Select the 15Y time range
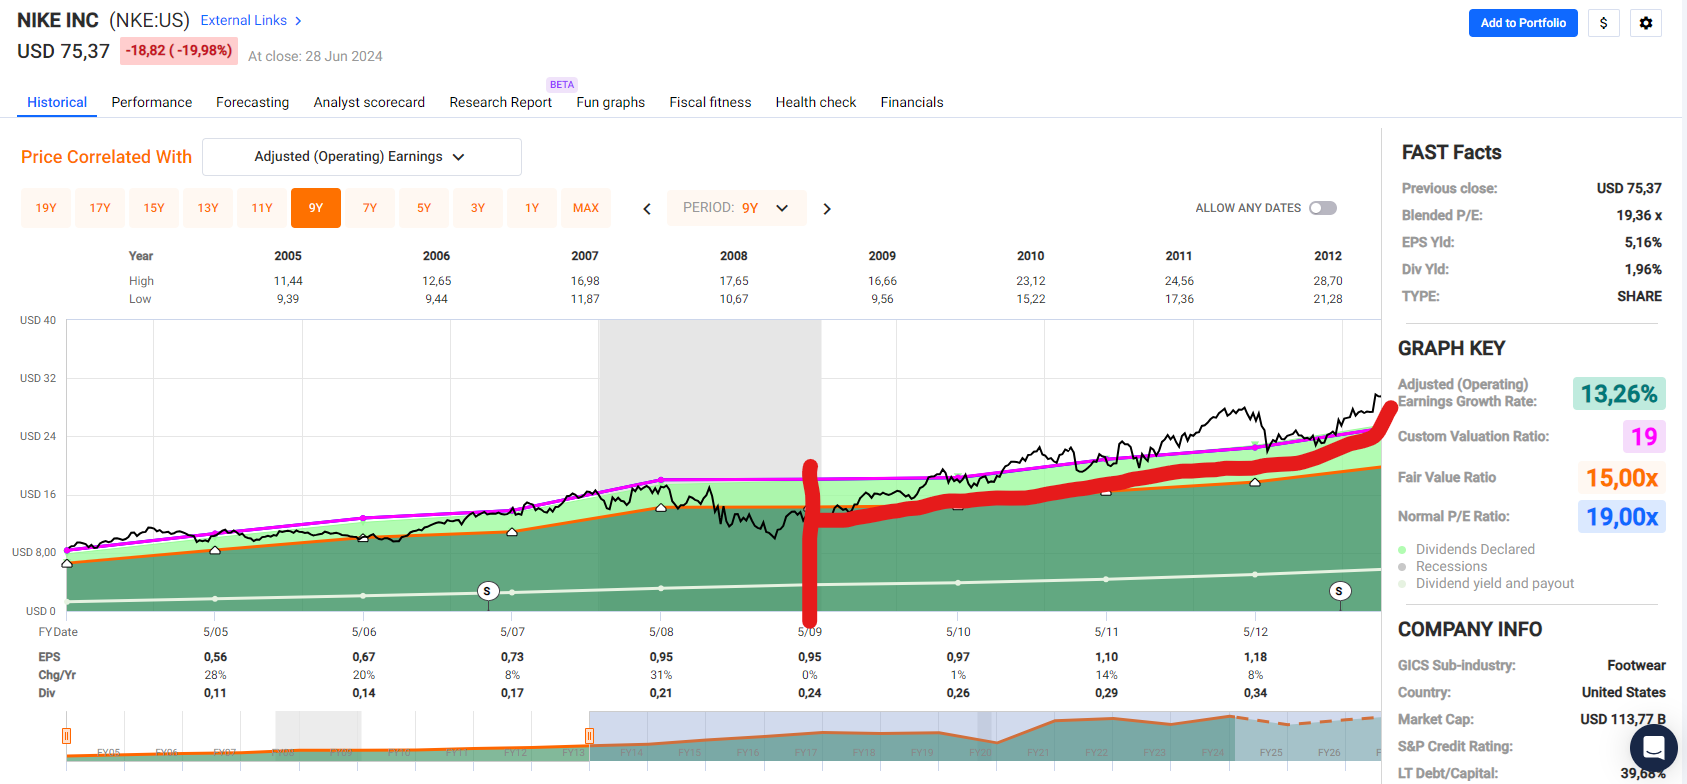1687x784 pixels. point(154,208)
